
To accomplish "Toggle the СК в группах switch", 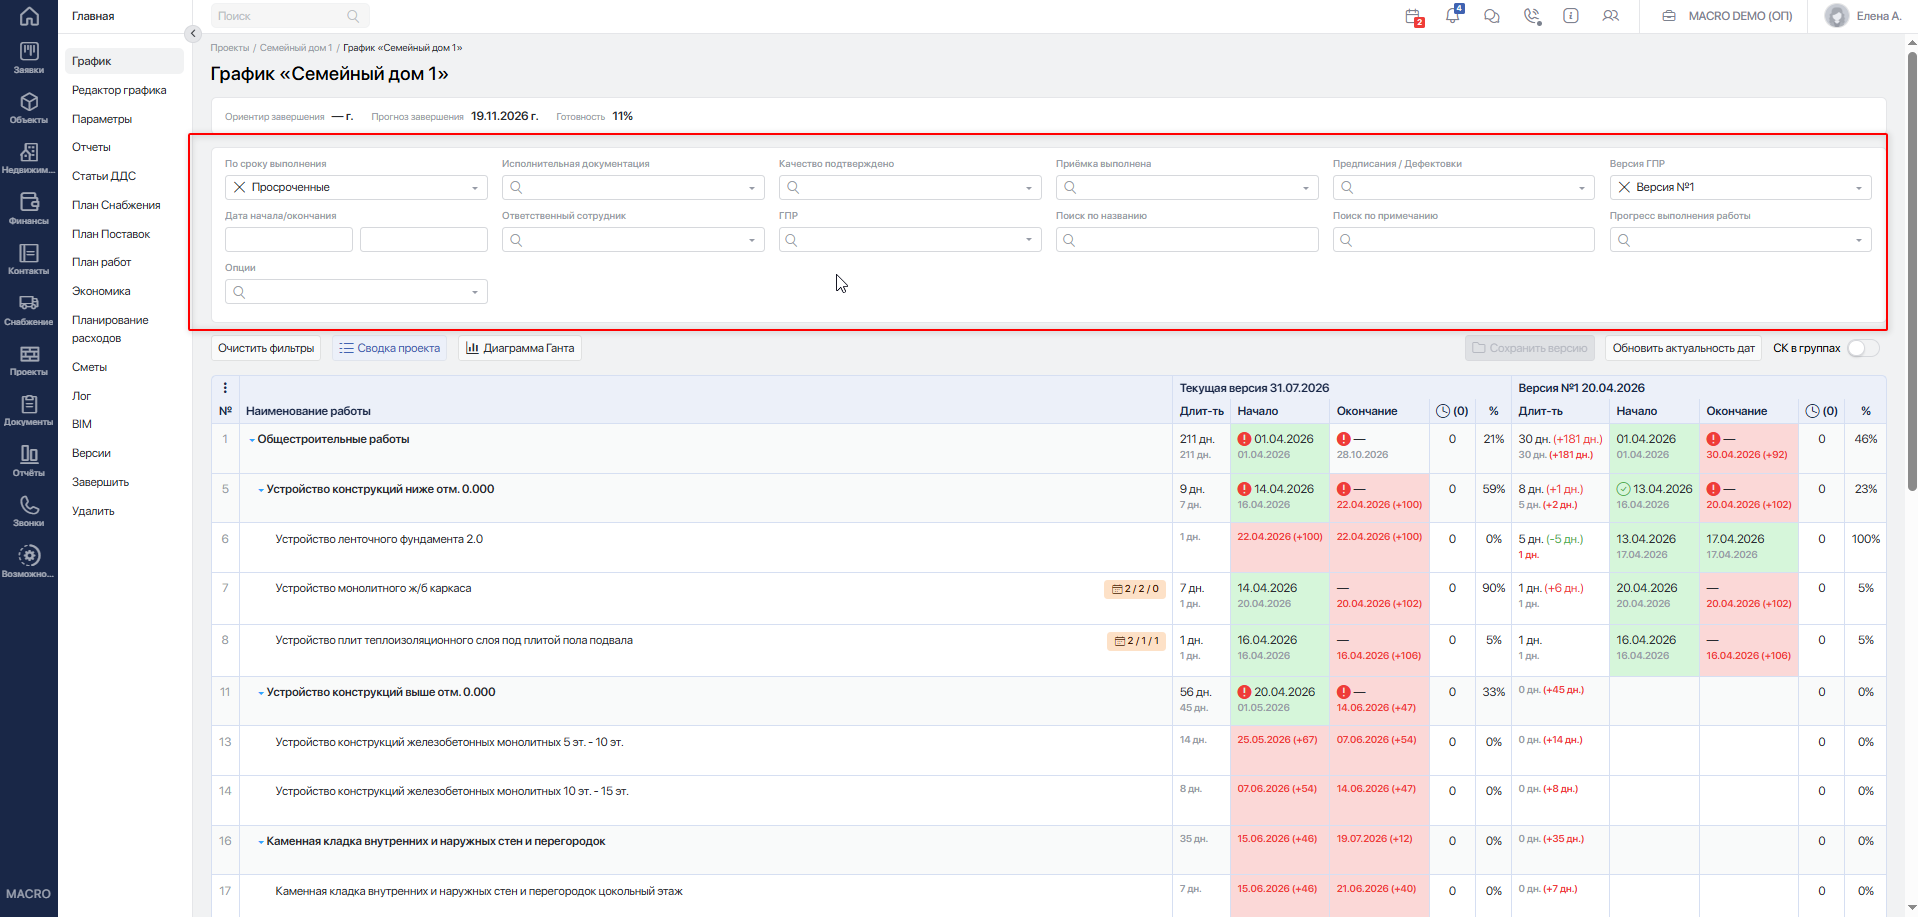I will 1863,348.
